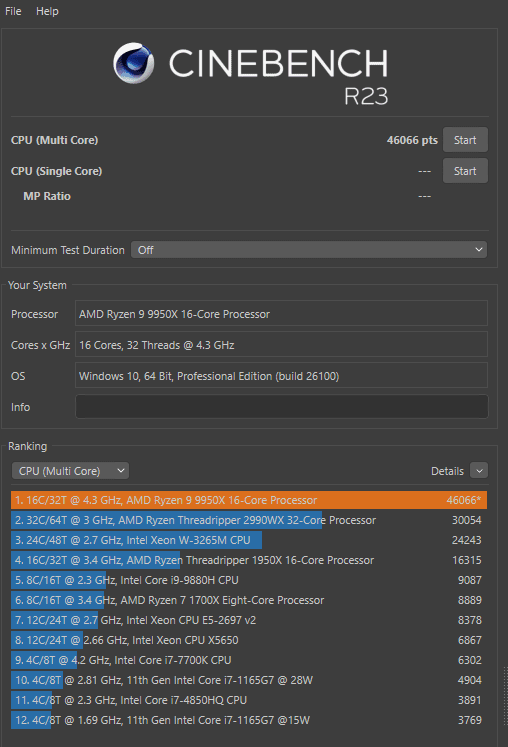
Task: Click the 24243 score value
Action: pos(467,540)
